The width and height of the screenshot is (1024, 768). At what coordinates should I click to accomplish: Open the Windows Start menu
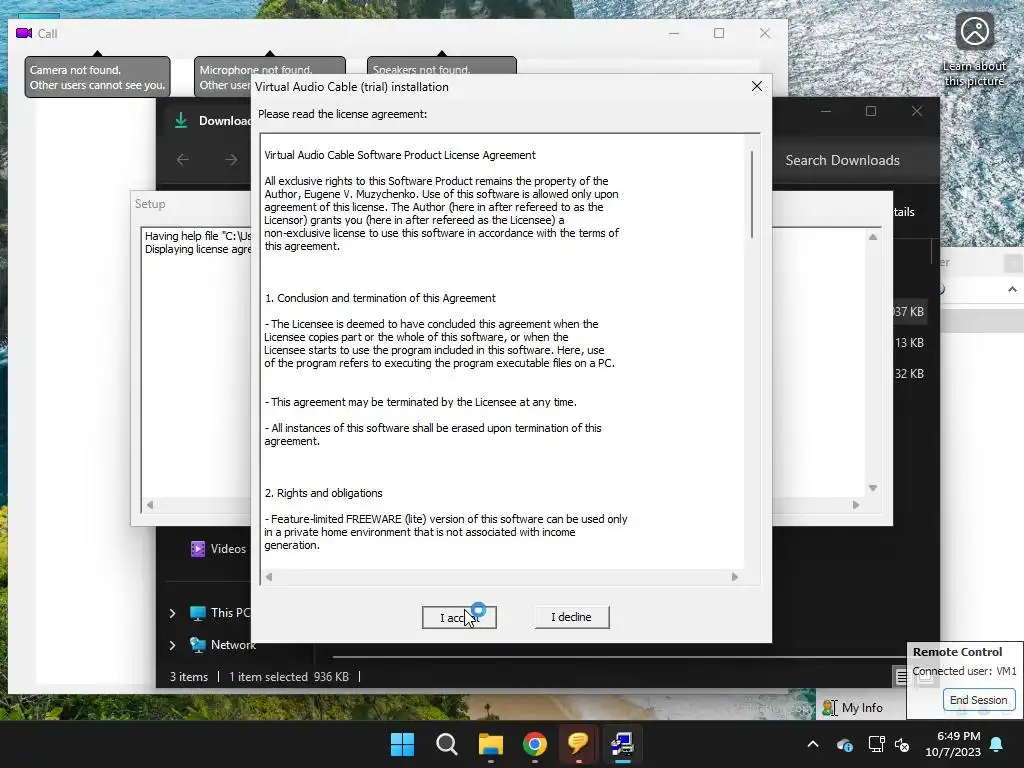402,744
